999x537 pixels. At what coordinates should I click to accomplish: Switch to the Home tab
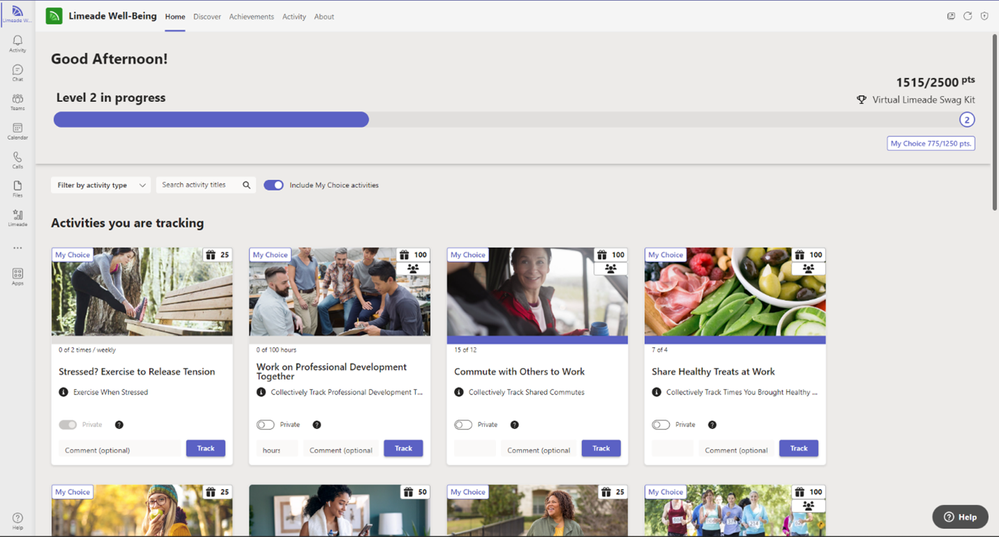[175, 17]
